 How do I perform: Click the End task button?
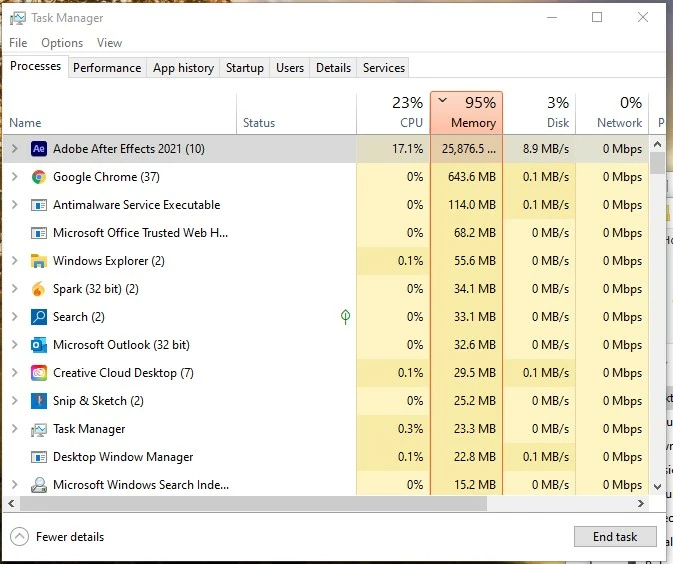point(615,537)
